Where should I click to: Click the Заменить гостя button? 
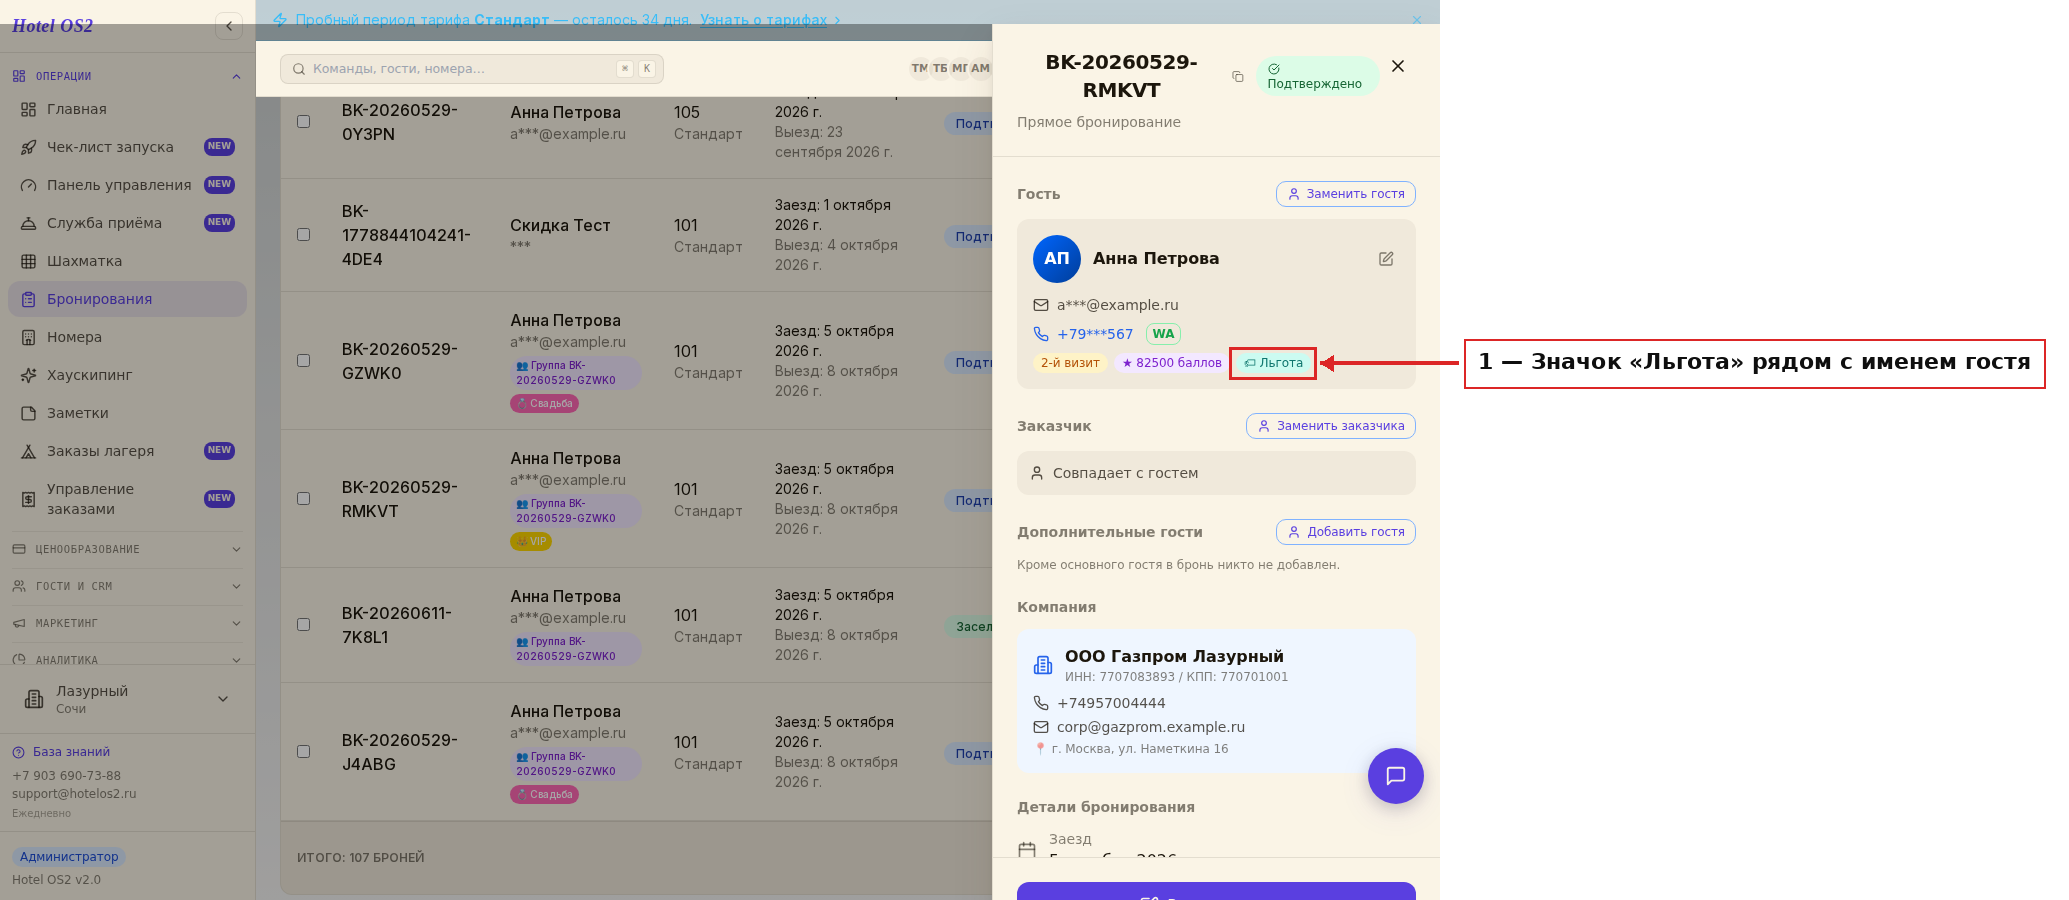1346,194
